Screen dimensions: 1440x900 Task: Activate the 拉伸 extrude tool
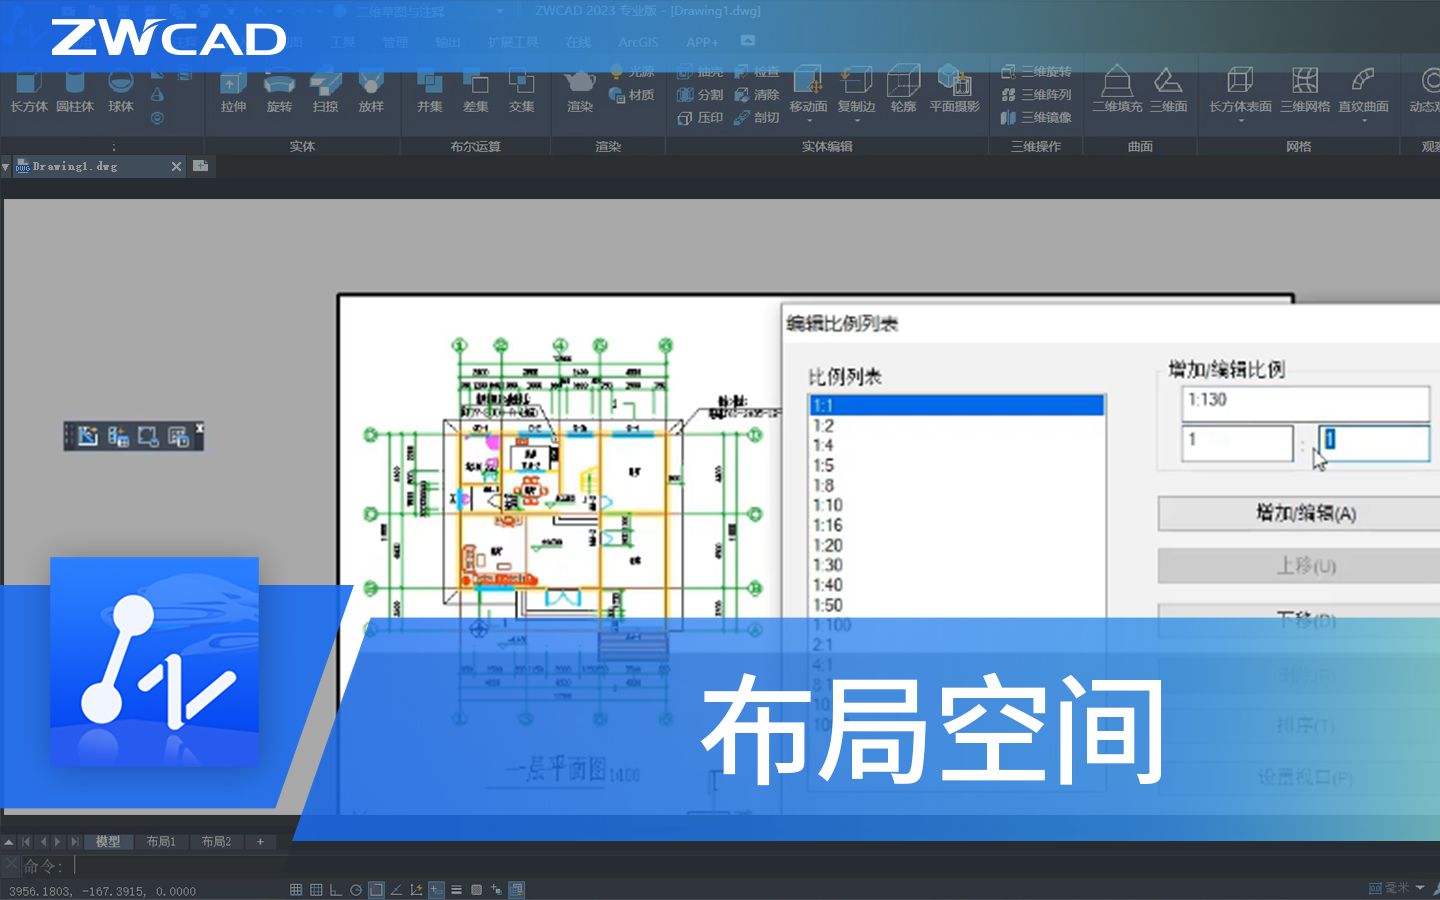[x=233, y=90]
